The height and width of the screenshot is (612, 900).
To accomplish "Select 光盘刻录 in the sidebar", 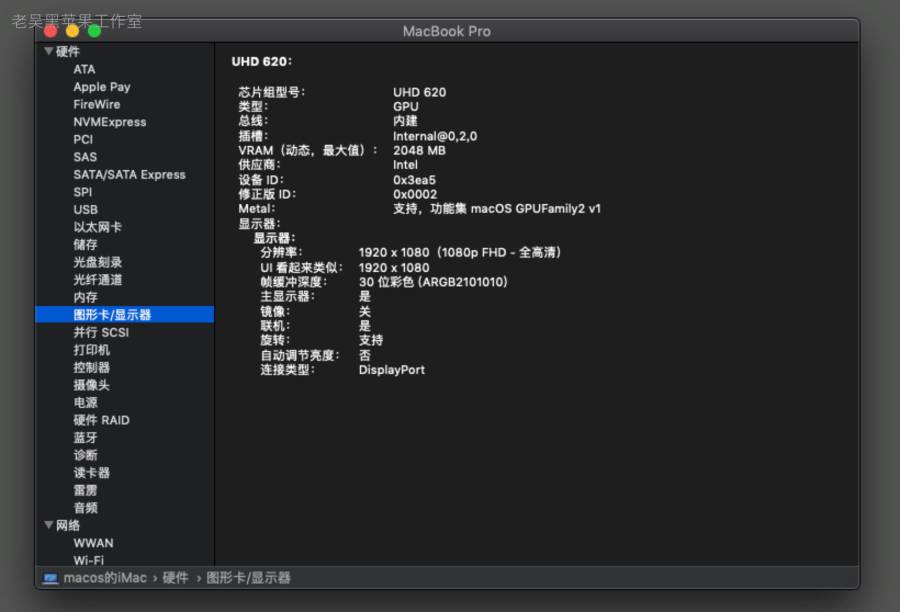I will [98, 262].
